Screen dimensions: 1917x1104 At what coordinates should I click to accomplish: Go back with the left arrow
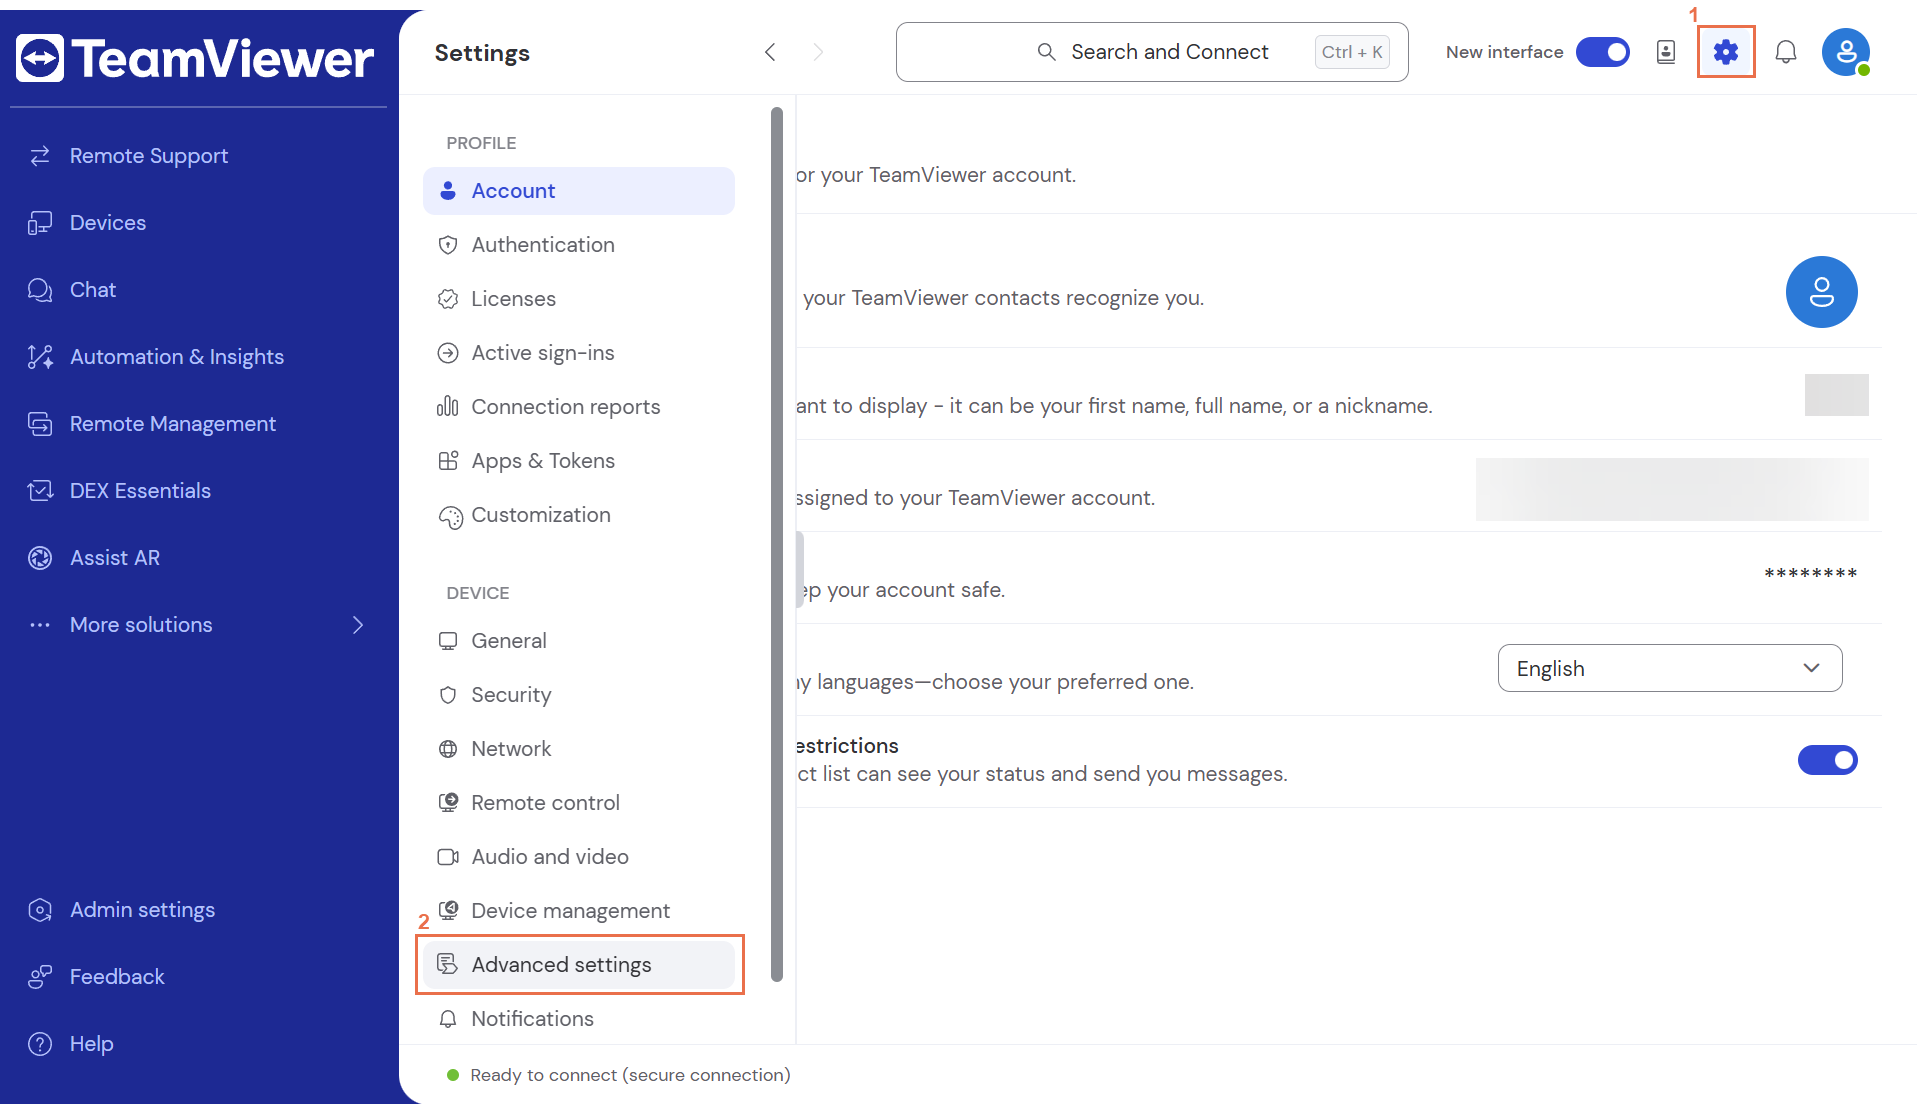tap(770, 52)
